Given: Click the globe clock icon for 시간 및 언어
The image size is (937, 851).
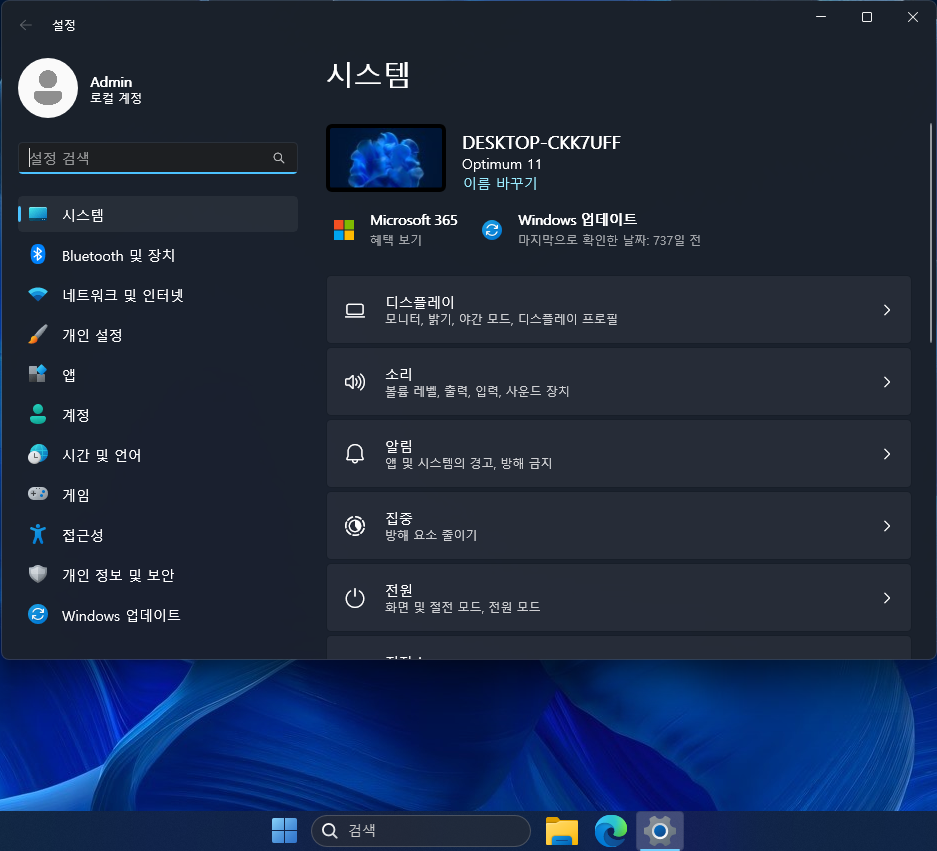Looking at the screenshot, I should (x=38, y=454).
